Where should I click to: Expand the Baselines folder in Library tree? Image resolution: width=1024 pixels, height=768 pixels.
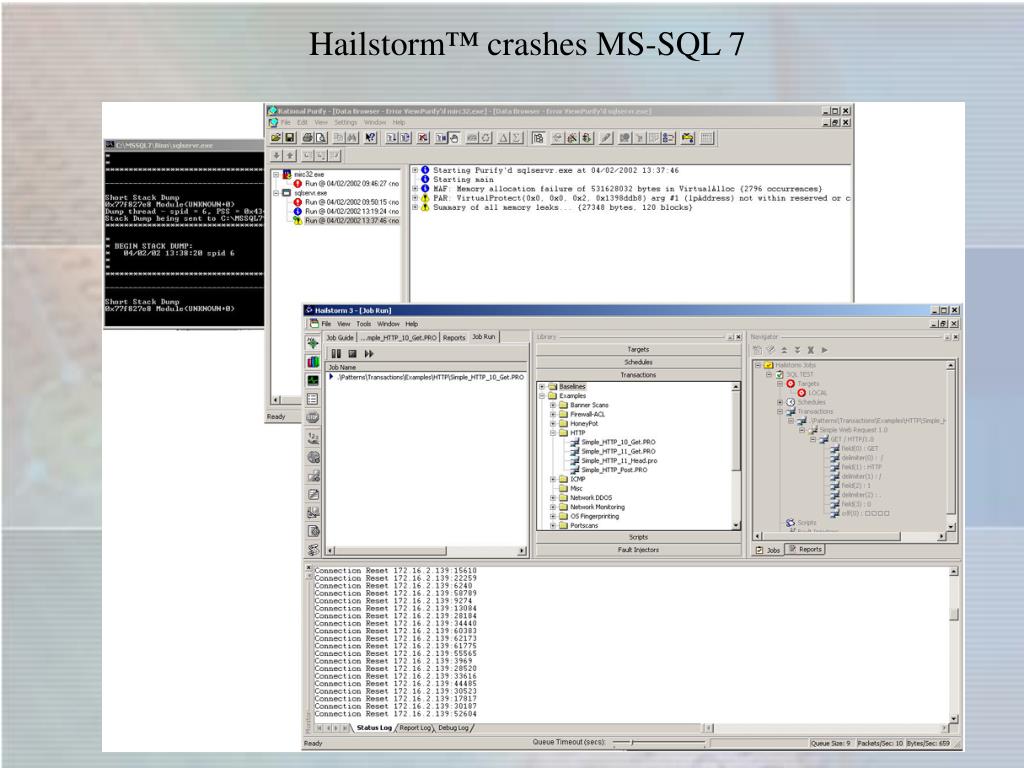[x=542, y=387]
